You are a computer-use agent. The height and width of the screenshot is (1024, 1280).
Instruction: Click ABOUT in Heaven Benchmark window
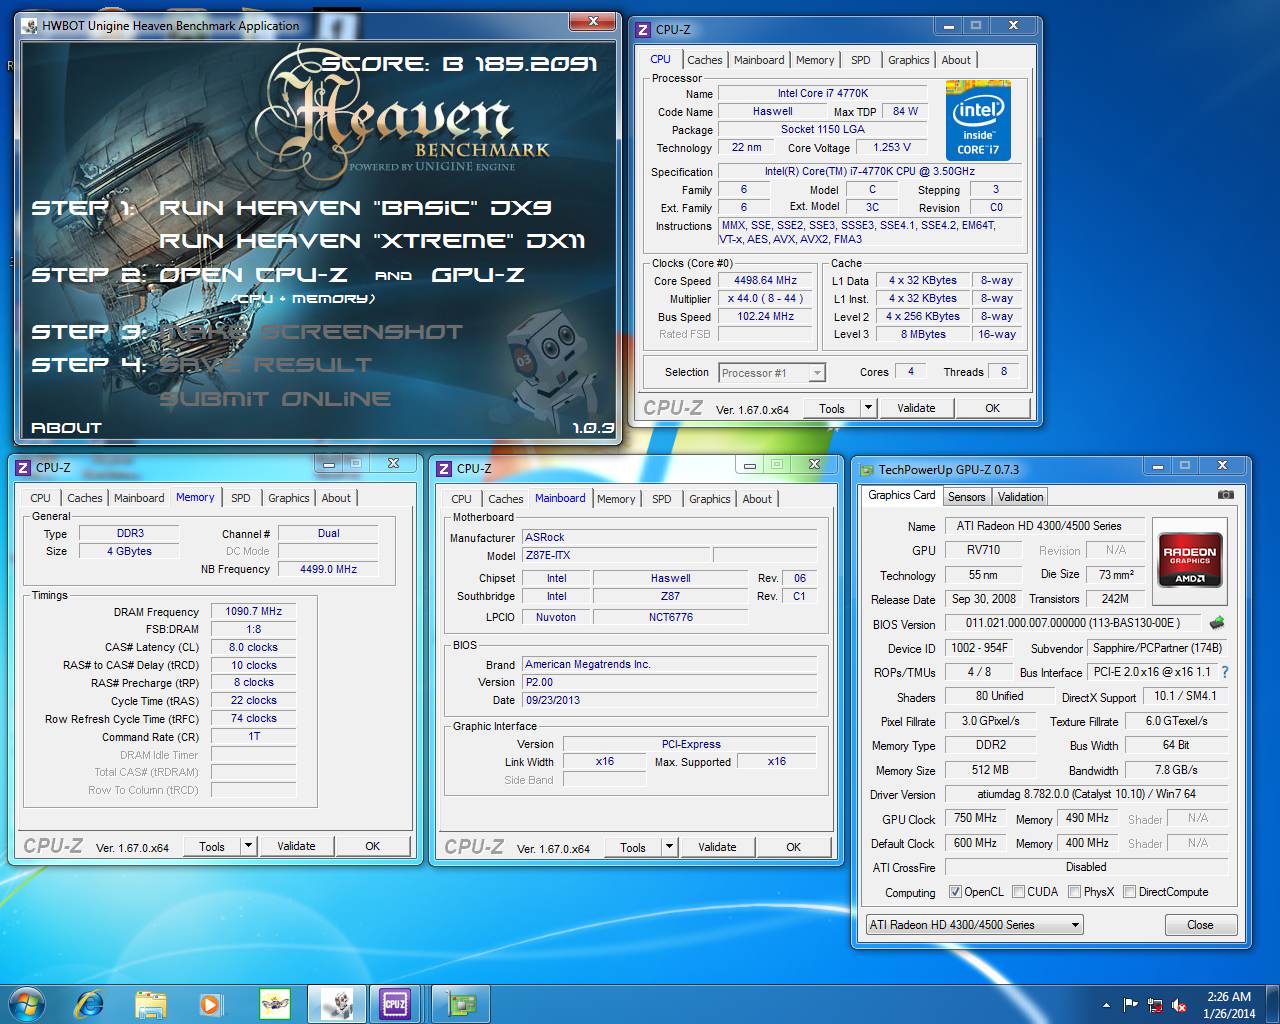(x=66, y=428)
